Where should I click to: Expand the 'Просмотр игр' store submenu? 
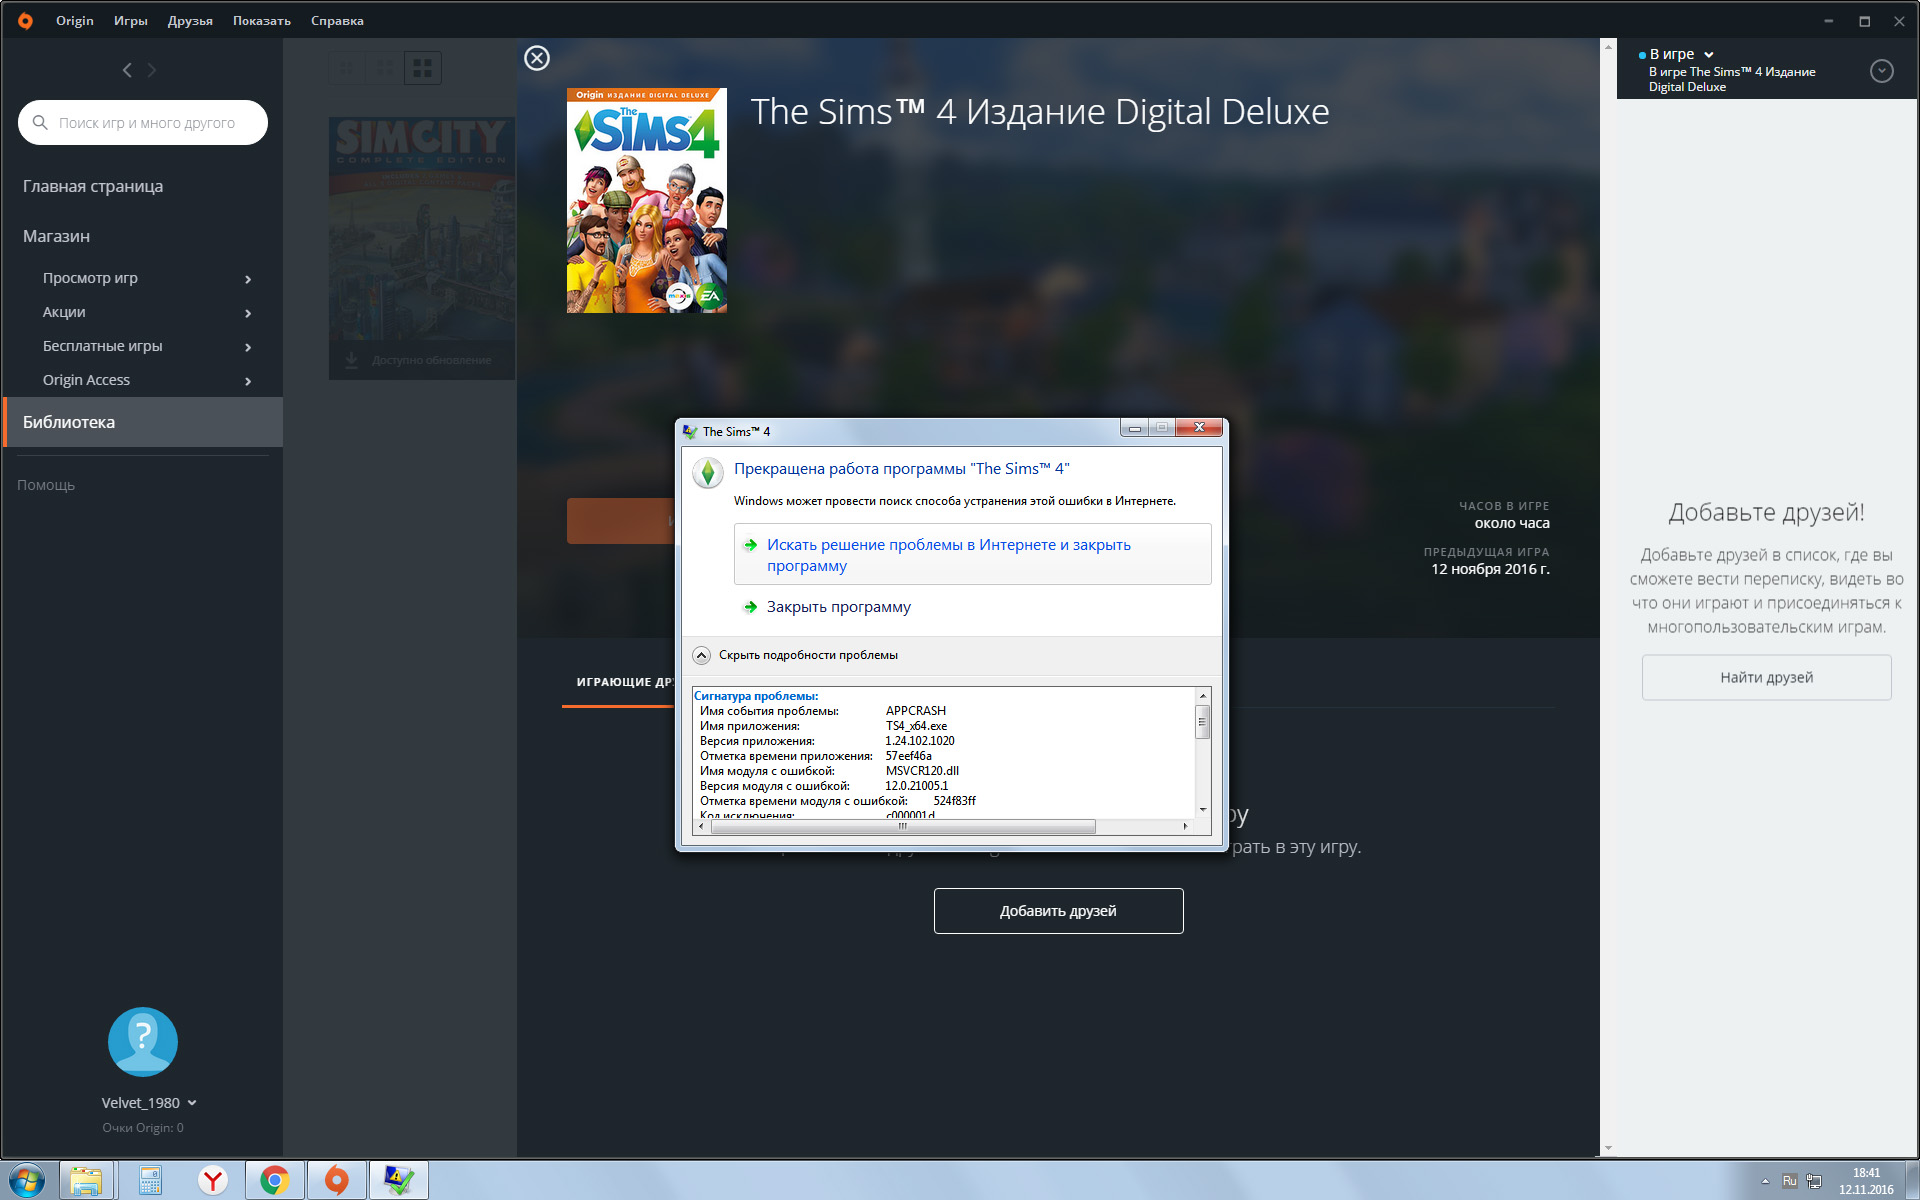click(x=247, y=278)
